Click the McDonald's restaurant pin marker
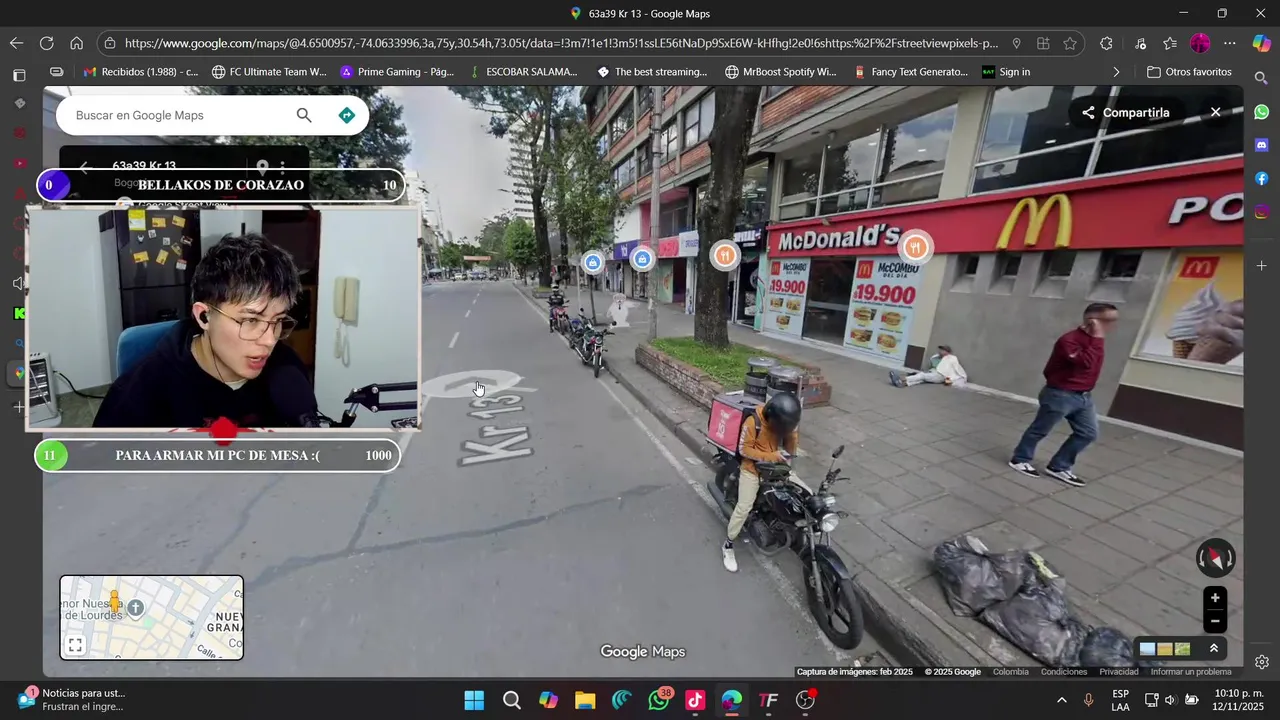 pos(915,248)
